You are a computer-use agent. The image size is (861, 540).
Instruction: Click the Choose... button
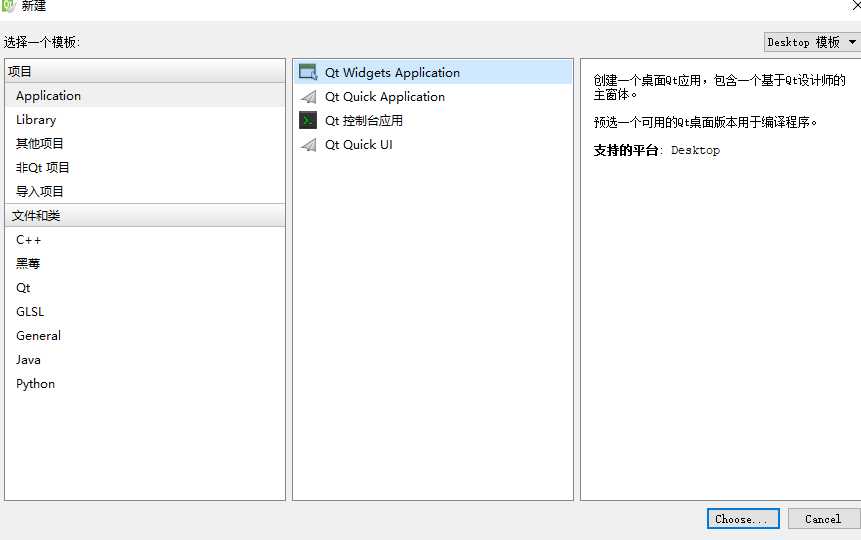[x=743, y=519]
